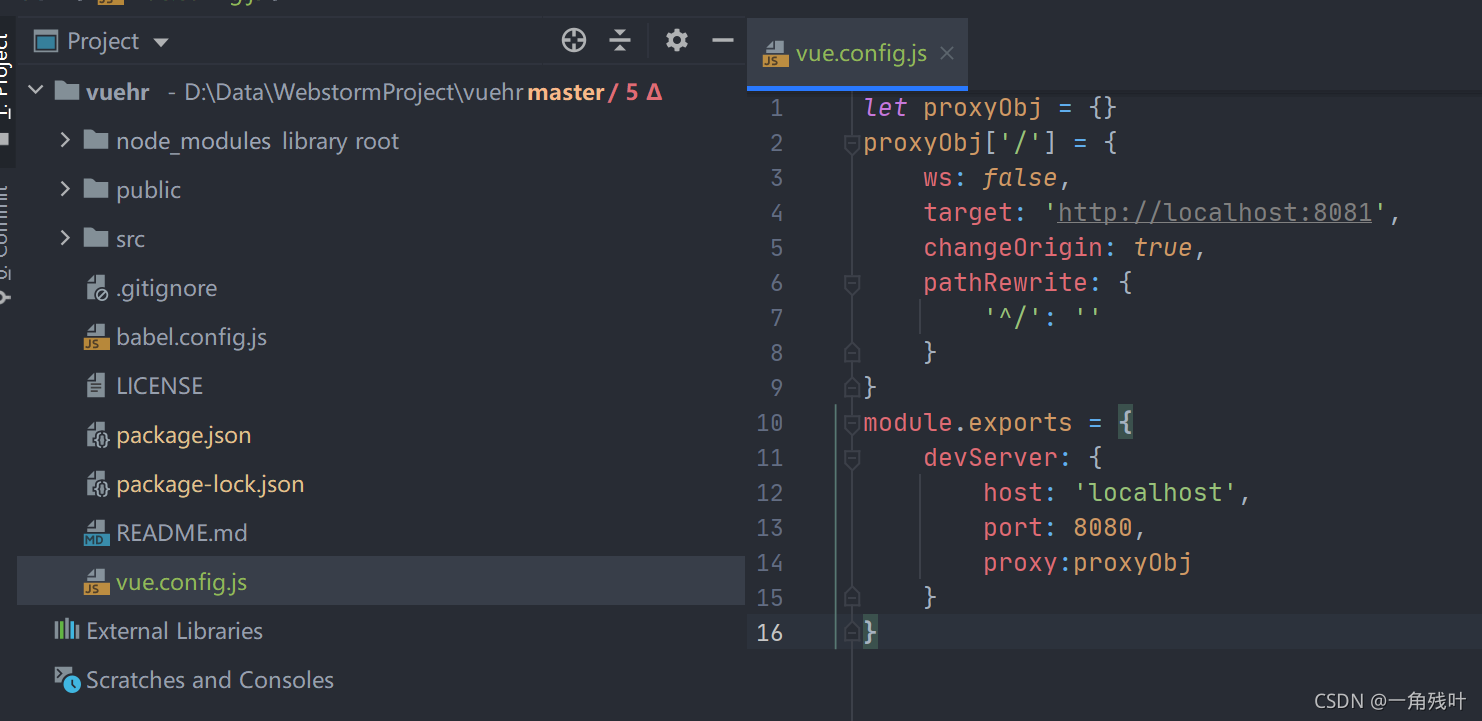
Task: Select package-lock.json in the tree
Action: [x=210, y=484]
